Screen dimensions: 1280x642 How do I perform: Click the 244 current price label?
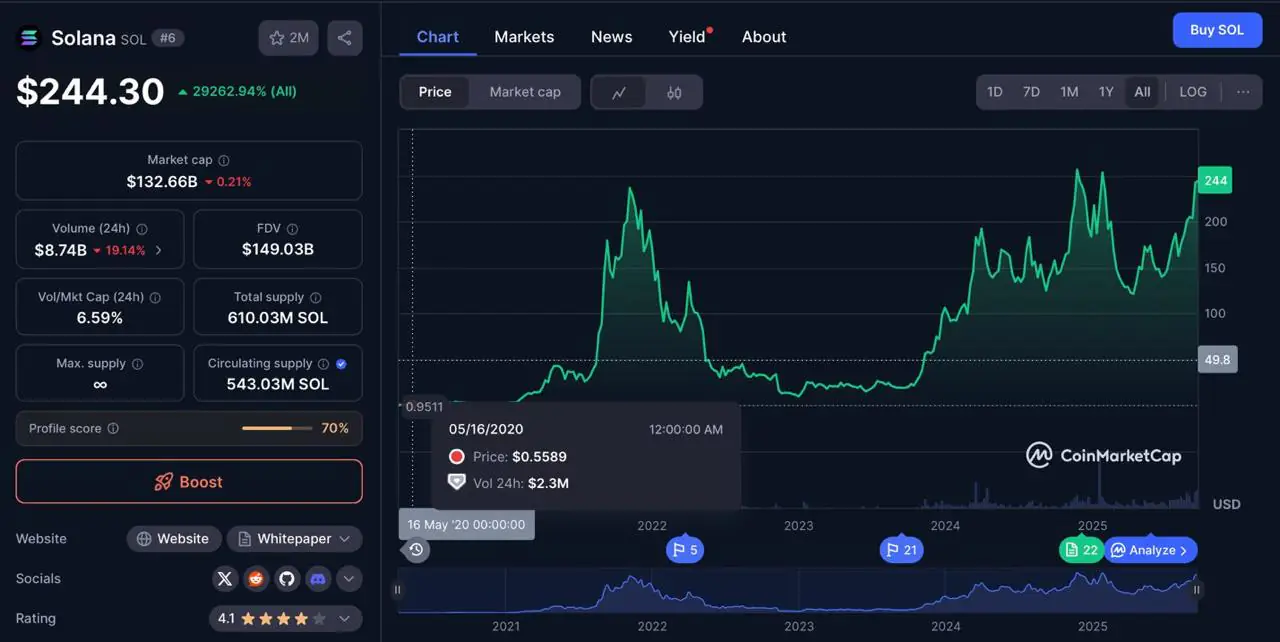coord(1215,180)
